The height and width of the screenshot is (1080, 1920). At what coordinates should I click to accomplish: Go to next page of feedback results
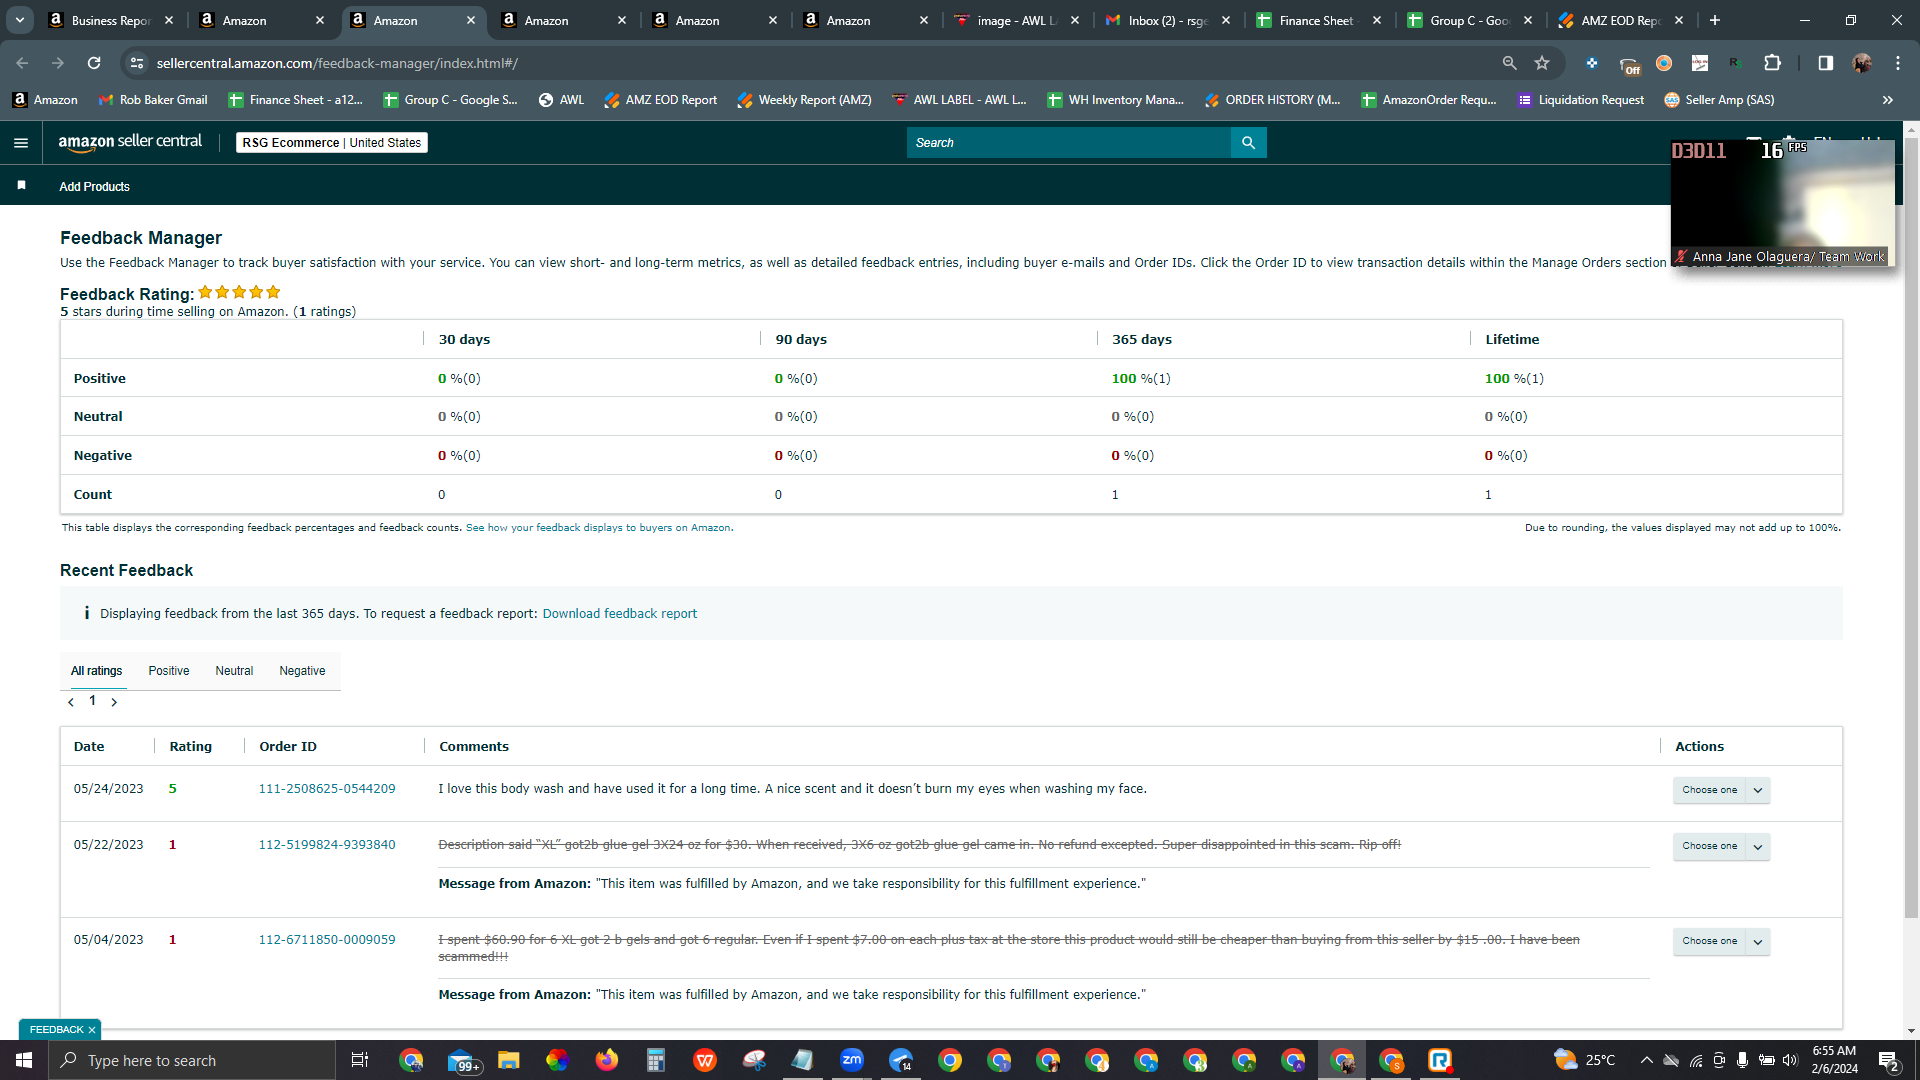tap(114, 702)
